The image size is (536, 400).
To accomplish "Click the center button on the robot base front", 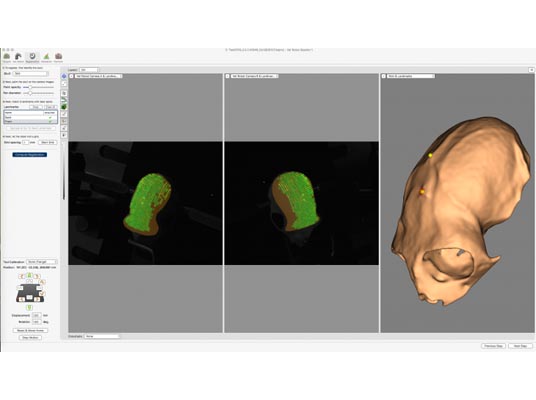I will coord(29,297).
